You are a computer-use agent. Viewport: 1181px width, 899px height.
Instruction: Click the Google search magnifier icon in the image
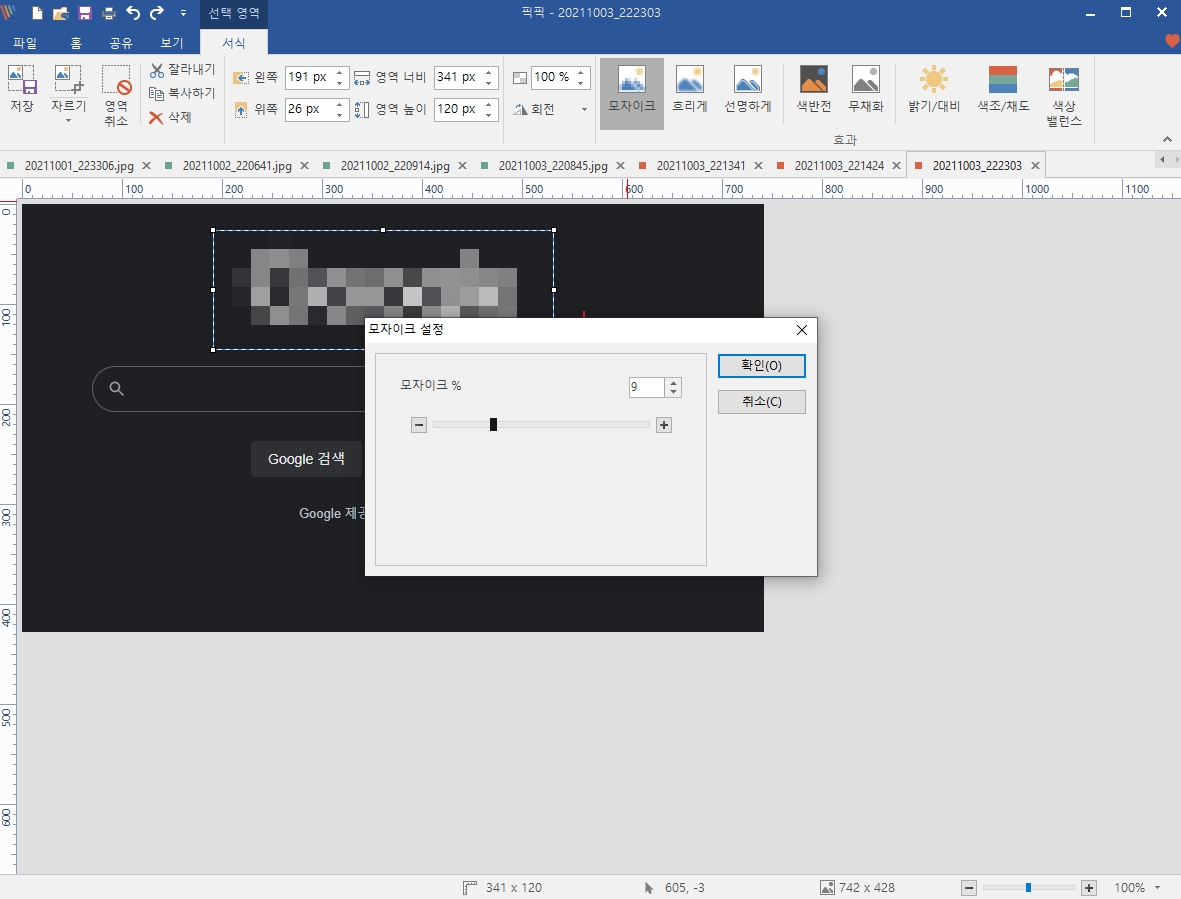[x=116, y=389]
